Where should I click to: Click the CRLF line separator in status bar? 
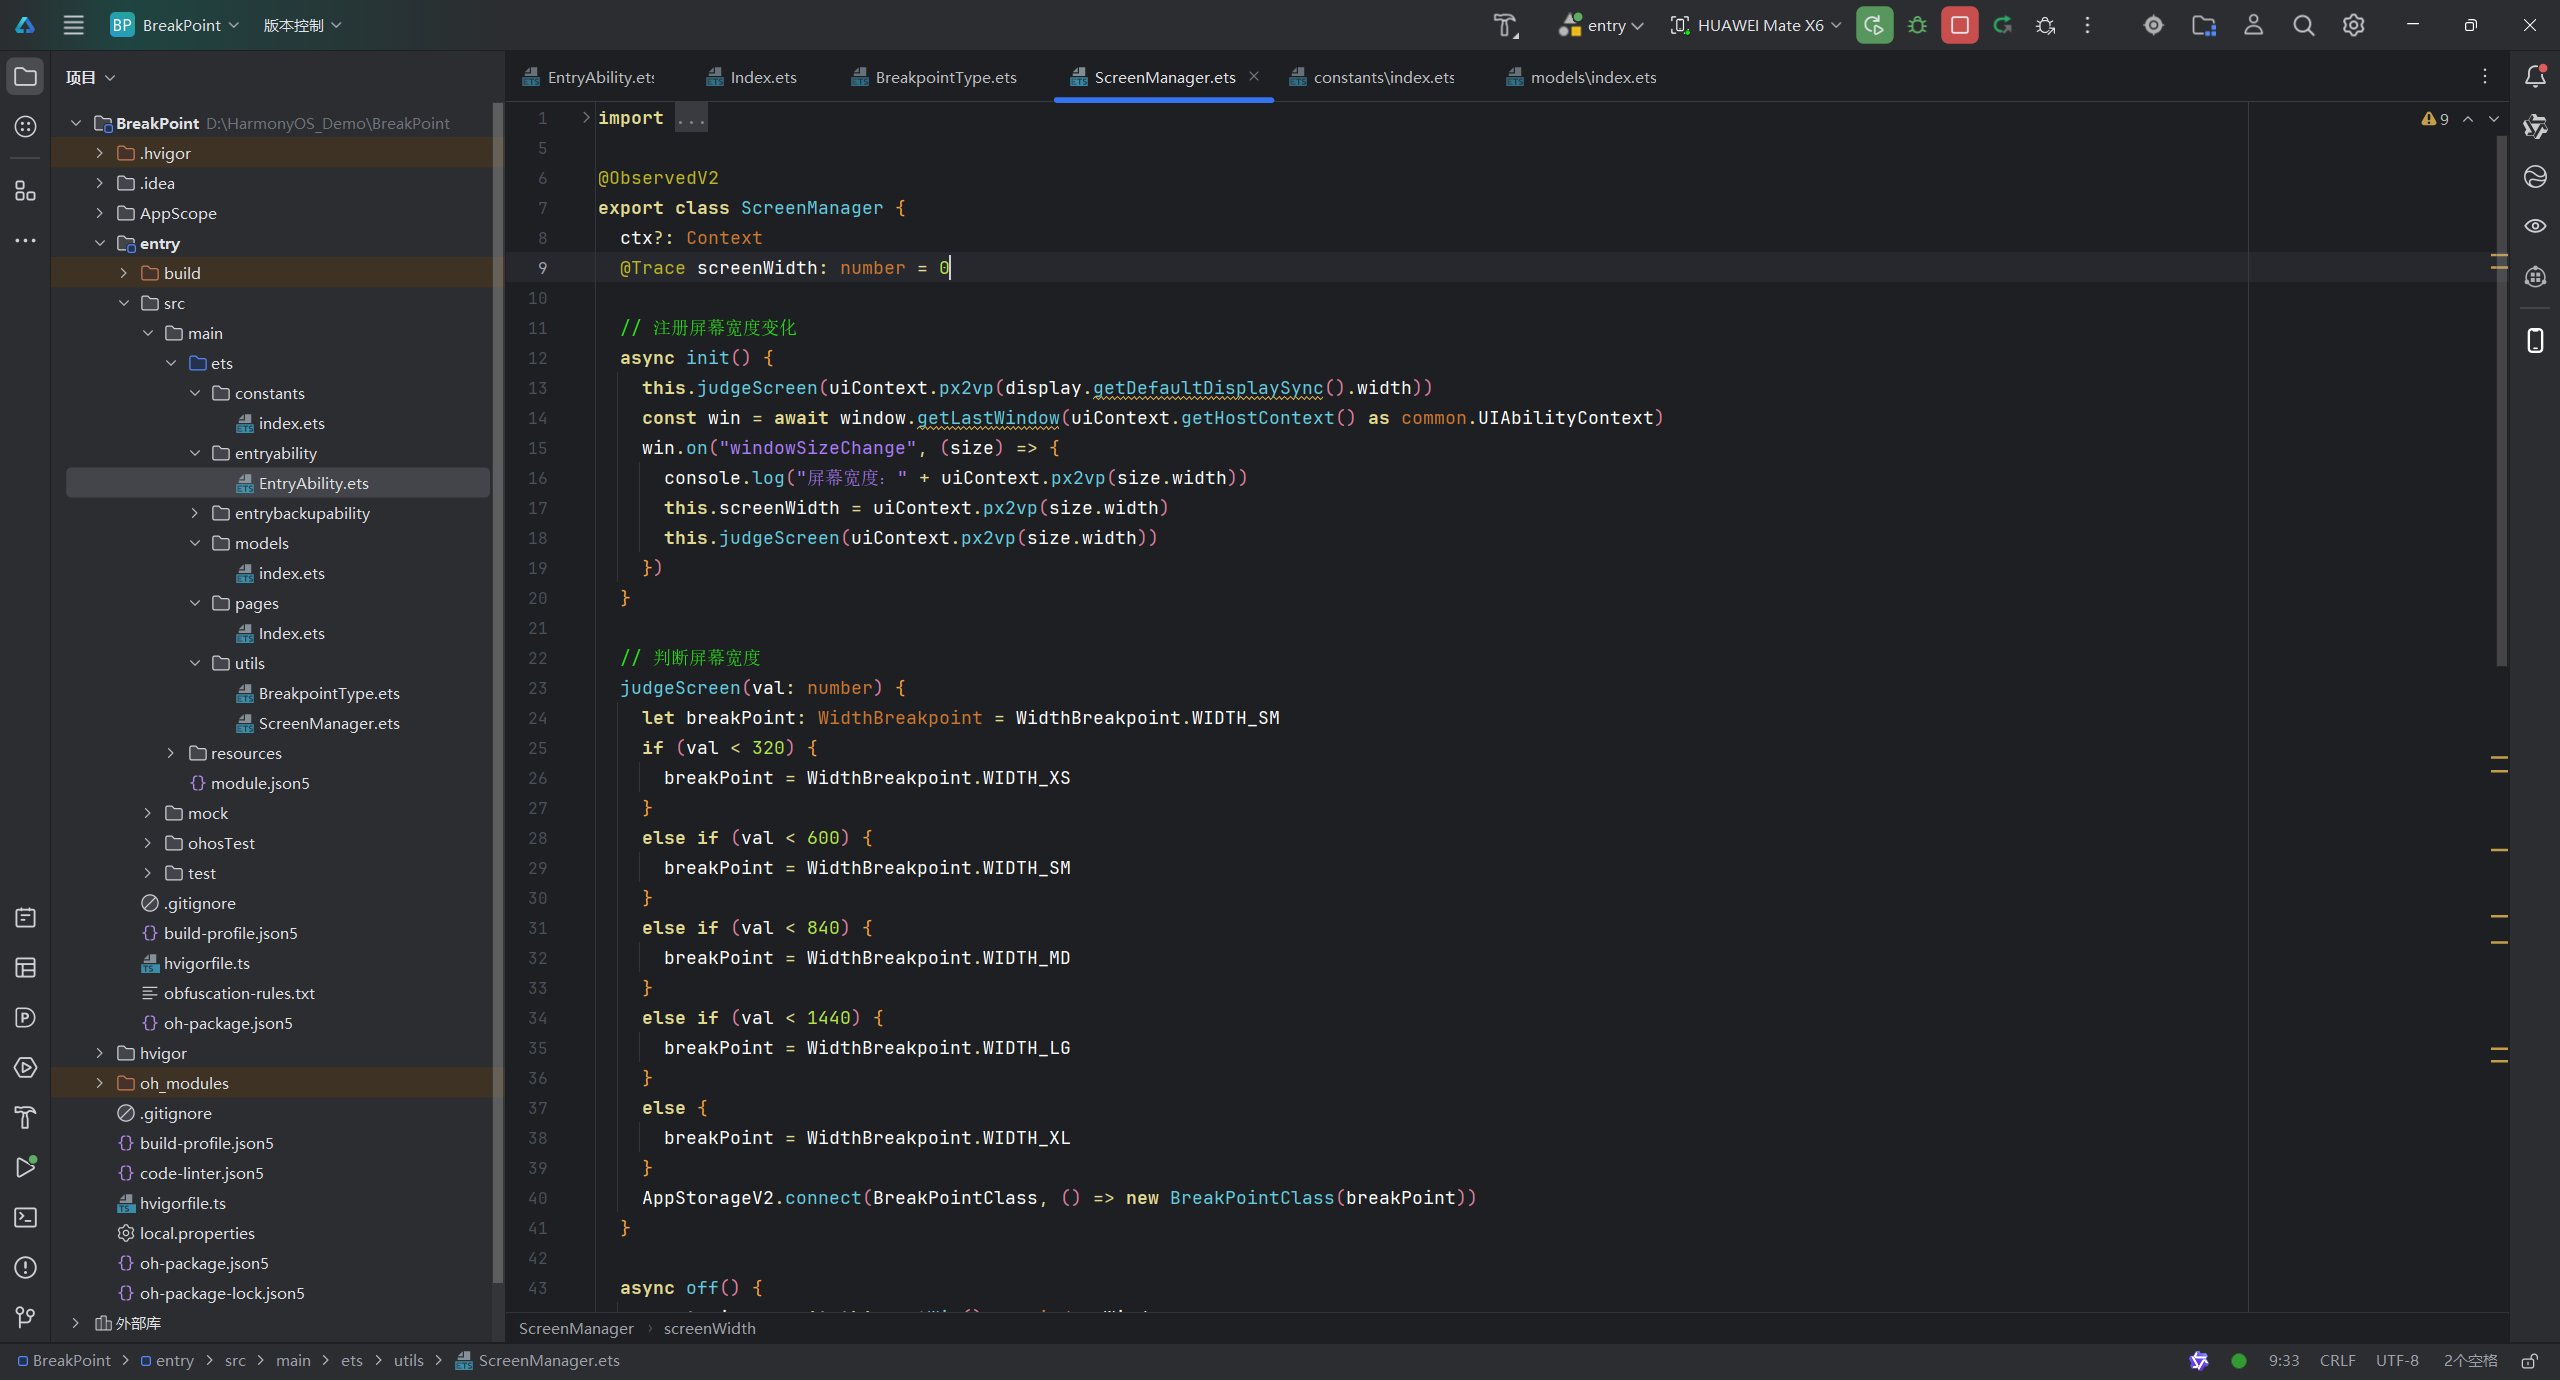[2337, 1360]
